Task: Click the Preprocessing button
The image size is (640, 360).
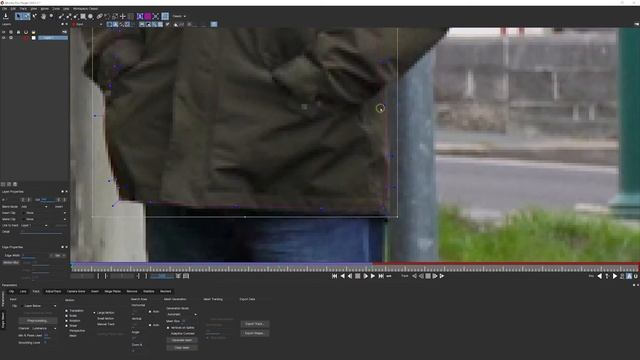Action: click(37, 321)
